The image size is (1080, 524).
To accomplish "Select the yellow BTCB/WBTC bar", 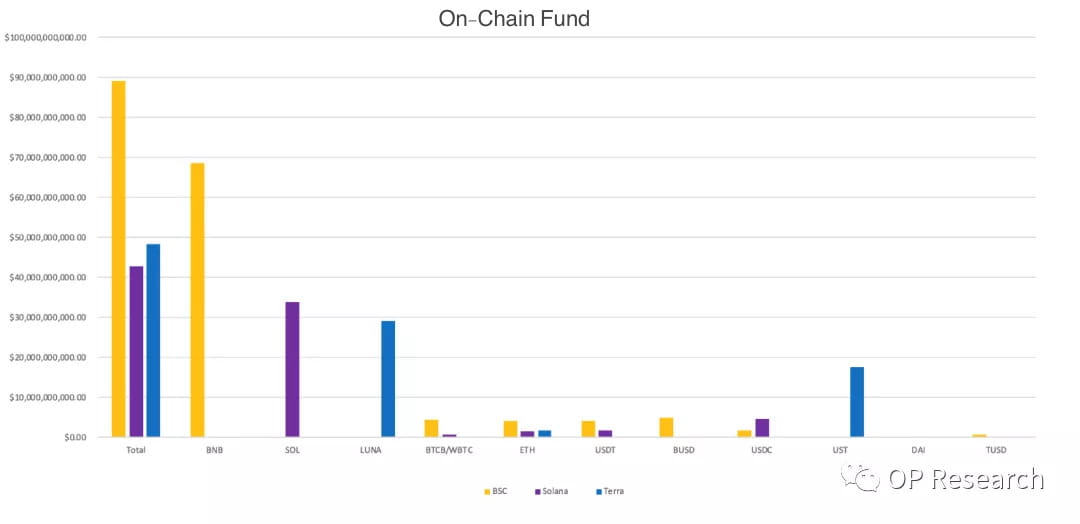I will click(x=431, y=428).
